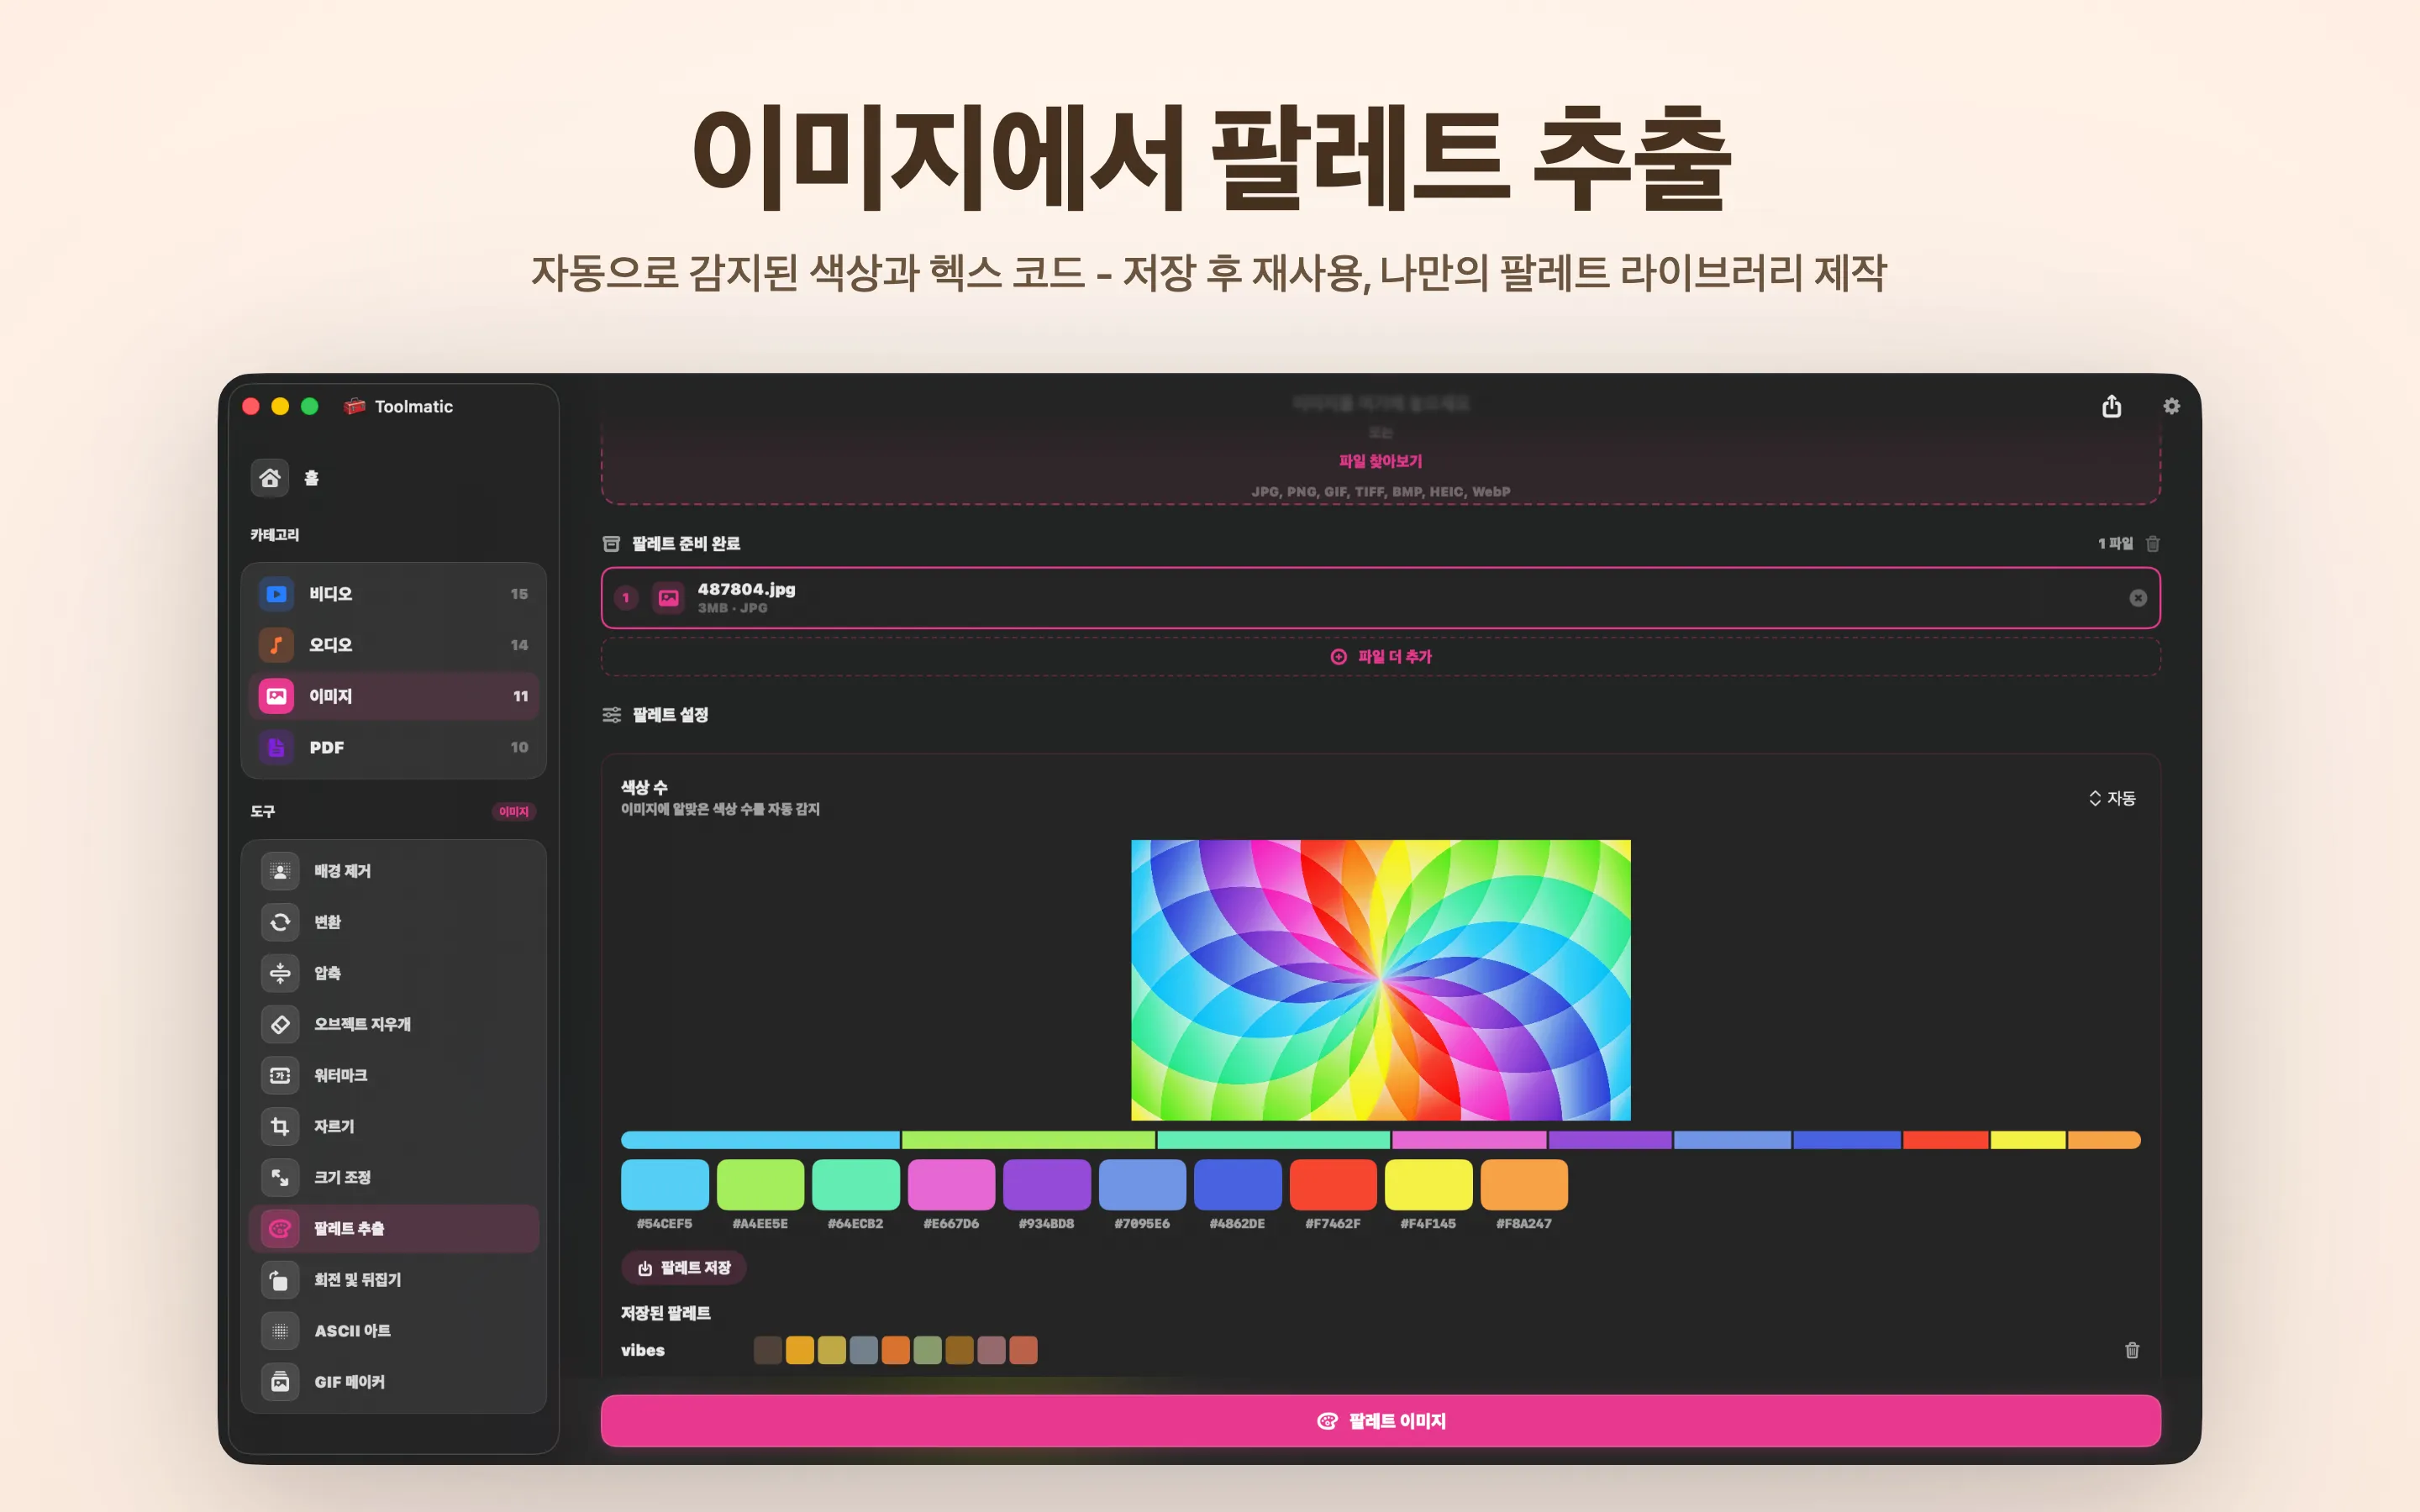Click the 팔레트 설정 sliders icon

[x=612, y=715]
